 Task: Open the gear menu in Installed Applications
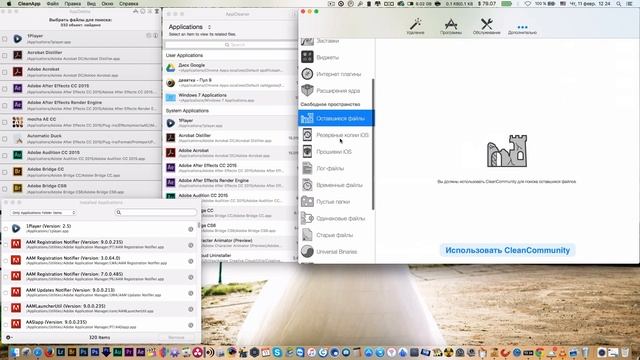(x=8, y=338)
